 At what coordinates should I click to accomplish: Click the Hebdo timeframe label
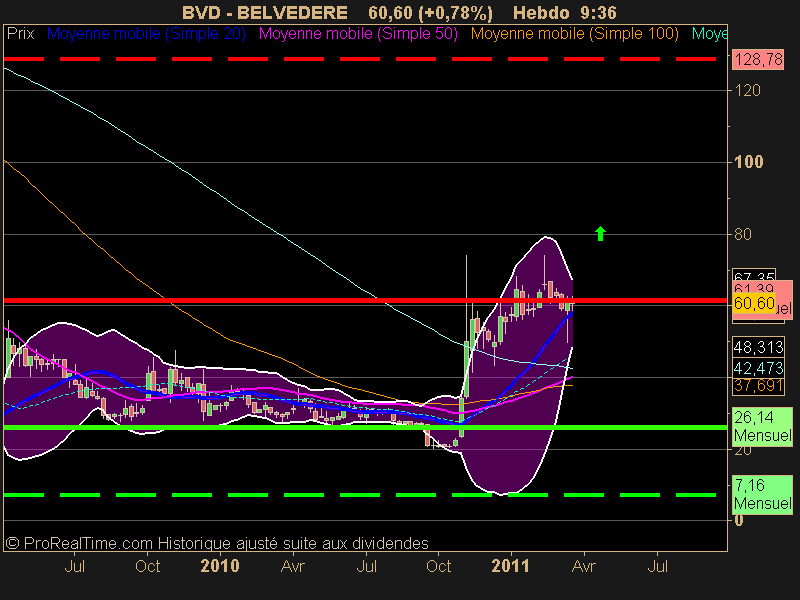(541, 12)
